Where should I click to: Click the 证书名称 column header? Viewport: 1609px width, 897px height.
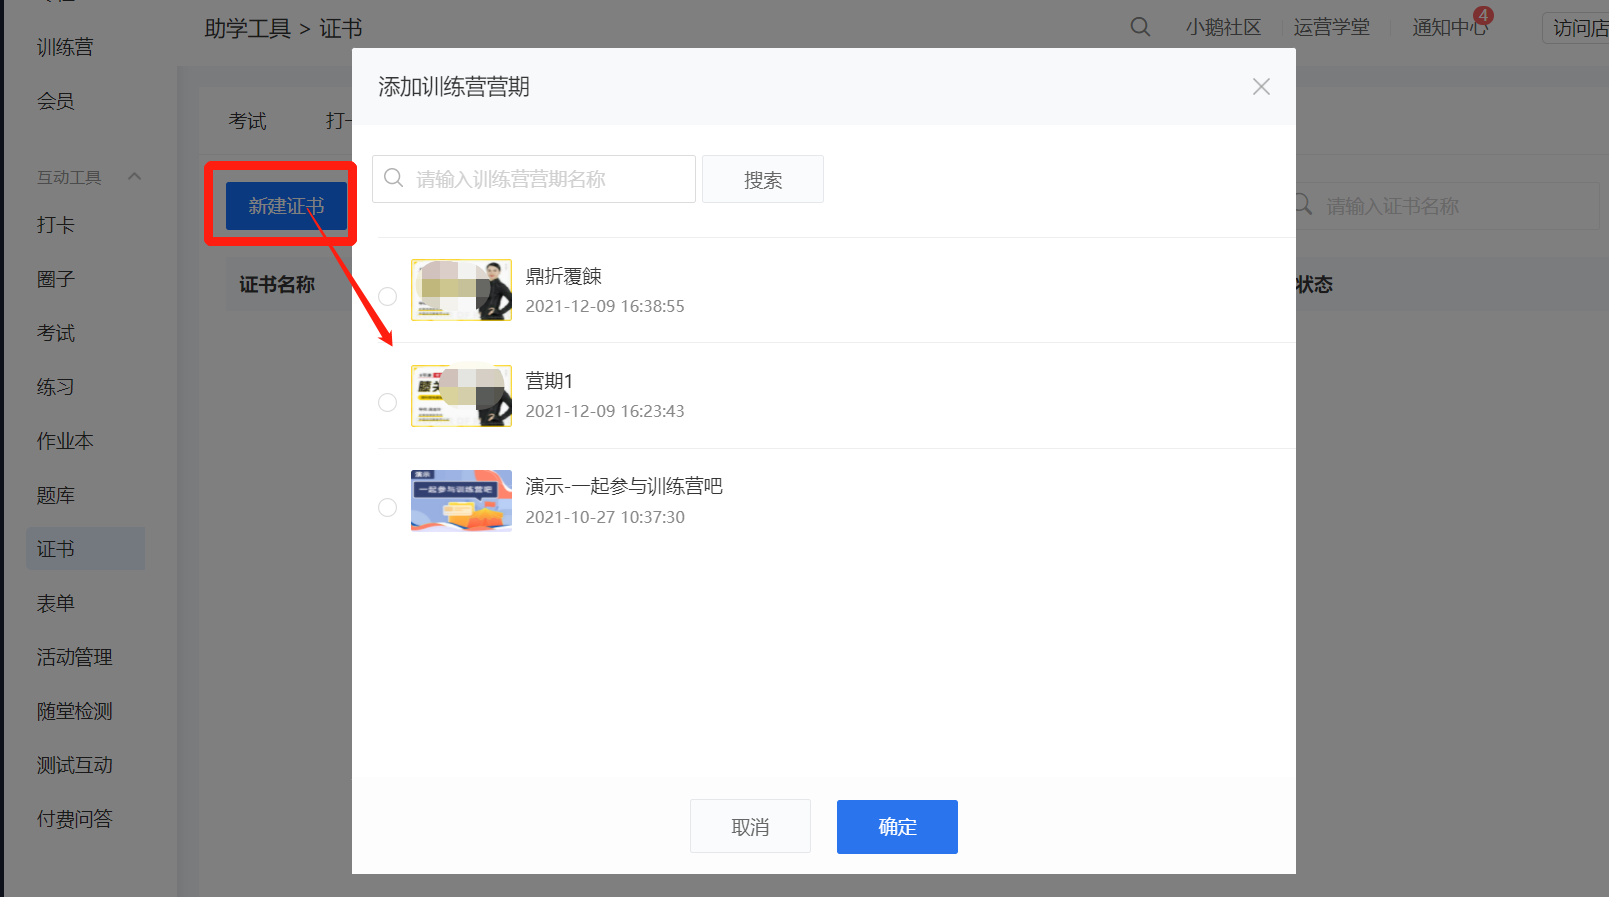pyautogui.click(x=277, y=285)
